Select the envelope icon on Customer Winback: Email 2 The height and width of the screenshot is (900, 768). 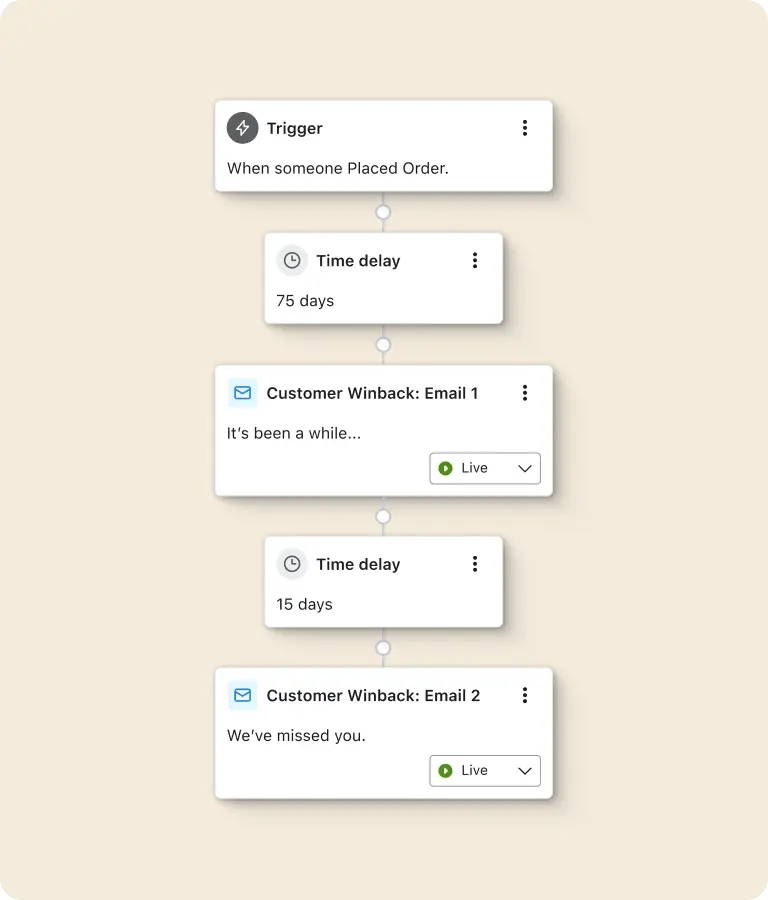(242, 695)
